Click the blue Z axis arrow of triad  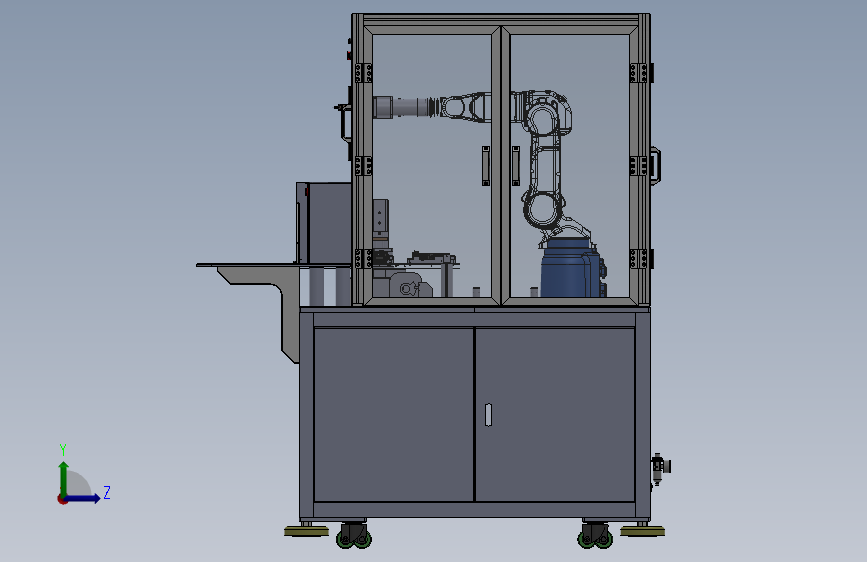[x=83, y=498]
